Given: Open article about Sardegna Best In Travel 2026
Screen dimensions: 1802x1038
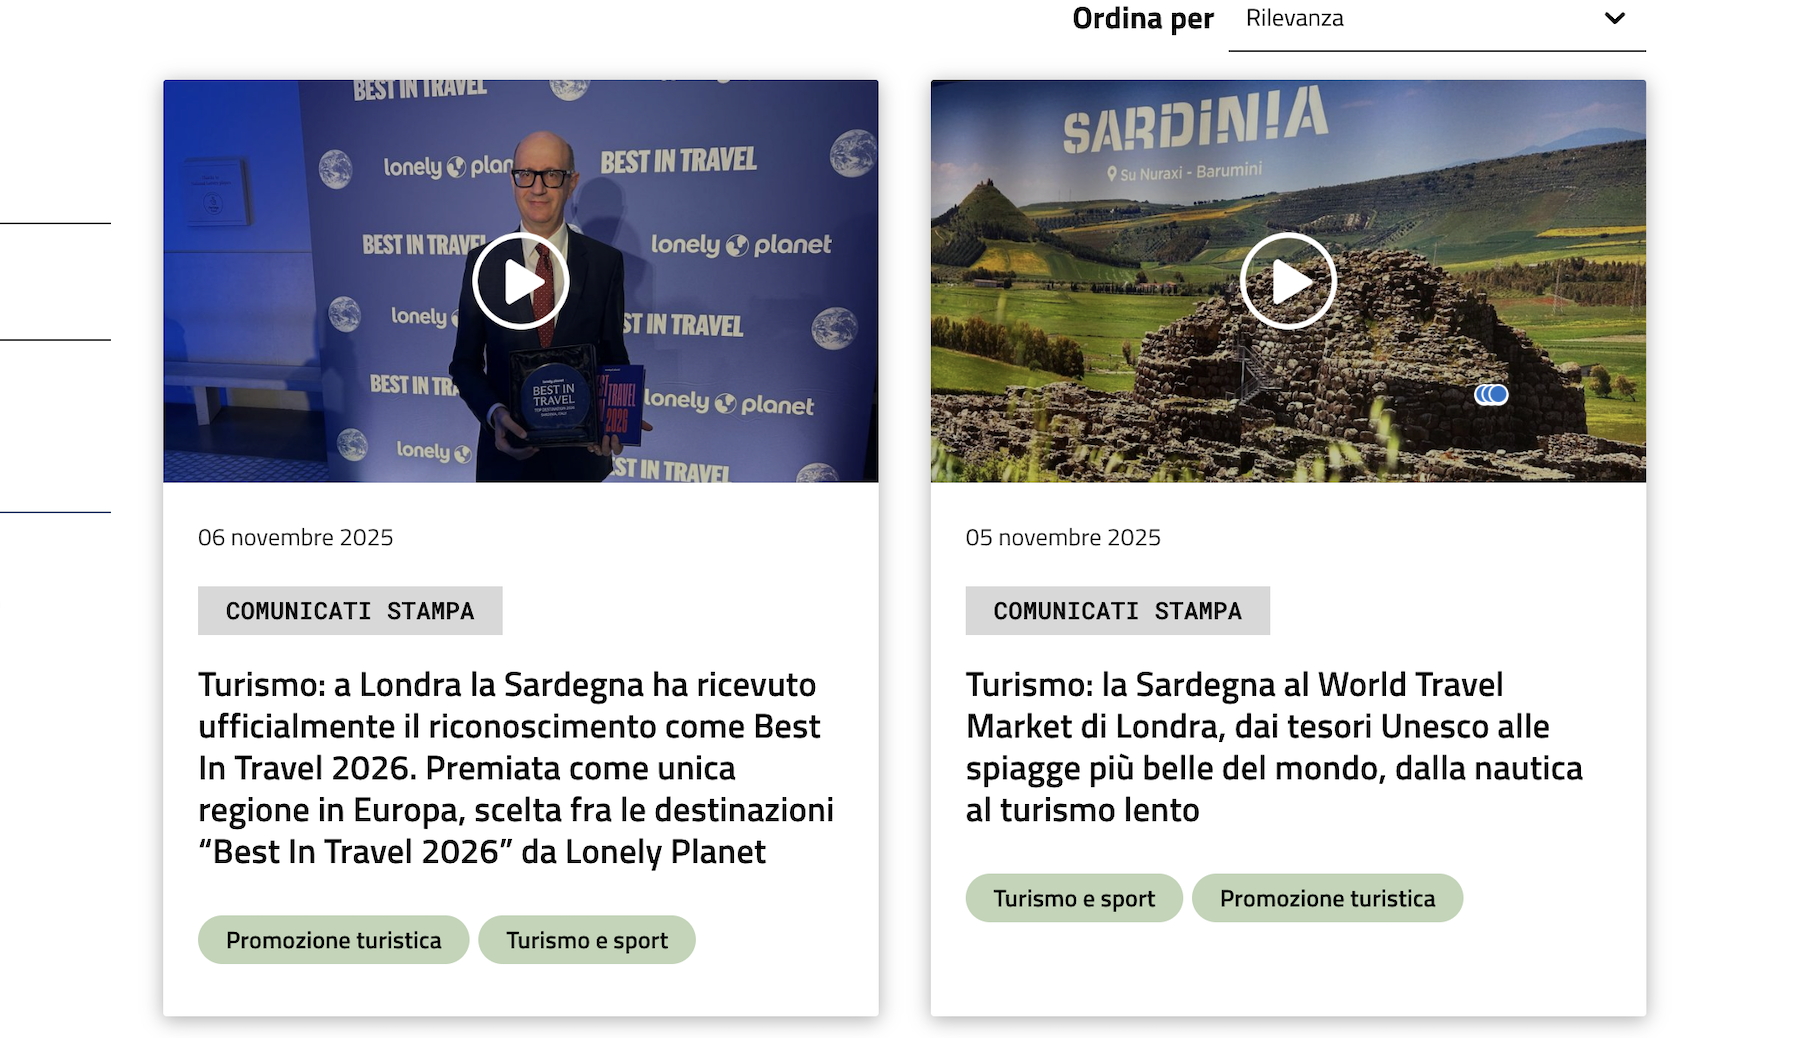Looking at the screenshot, I should (515, 768).
